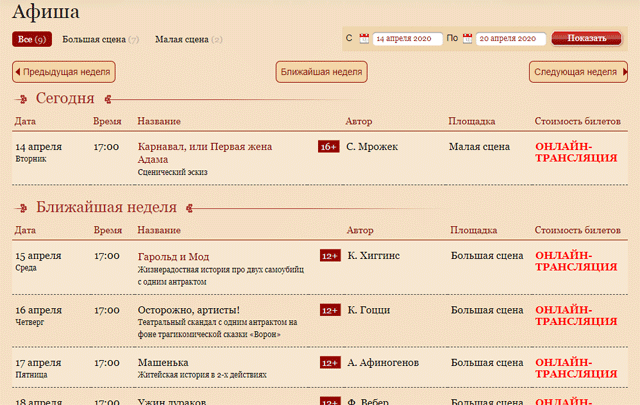
Task: Click the 12+ age badge for Машенька
Action: (330, 362)
